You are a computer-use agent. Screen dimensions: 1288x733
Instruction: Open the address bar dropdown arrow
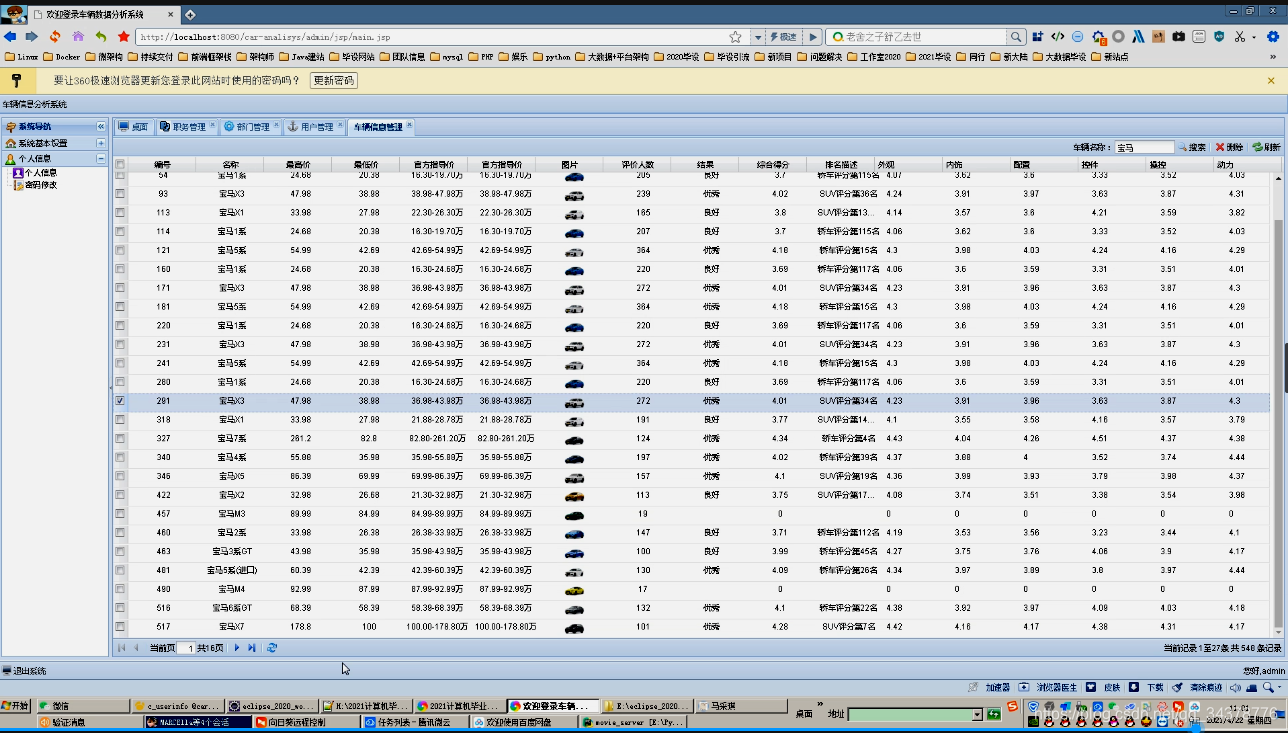click(x=759, y=37)
